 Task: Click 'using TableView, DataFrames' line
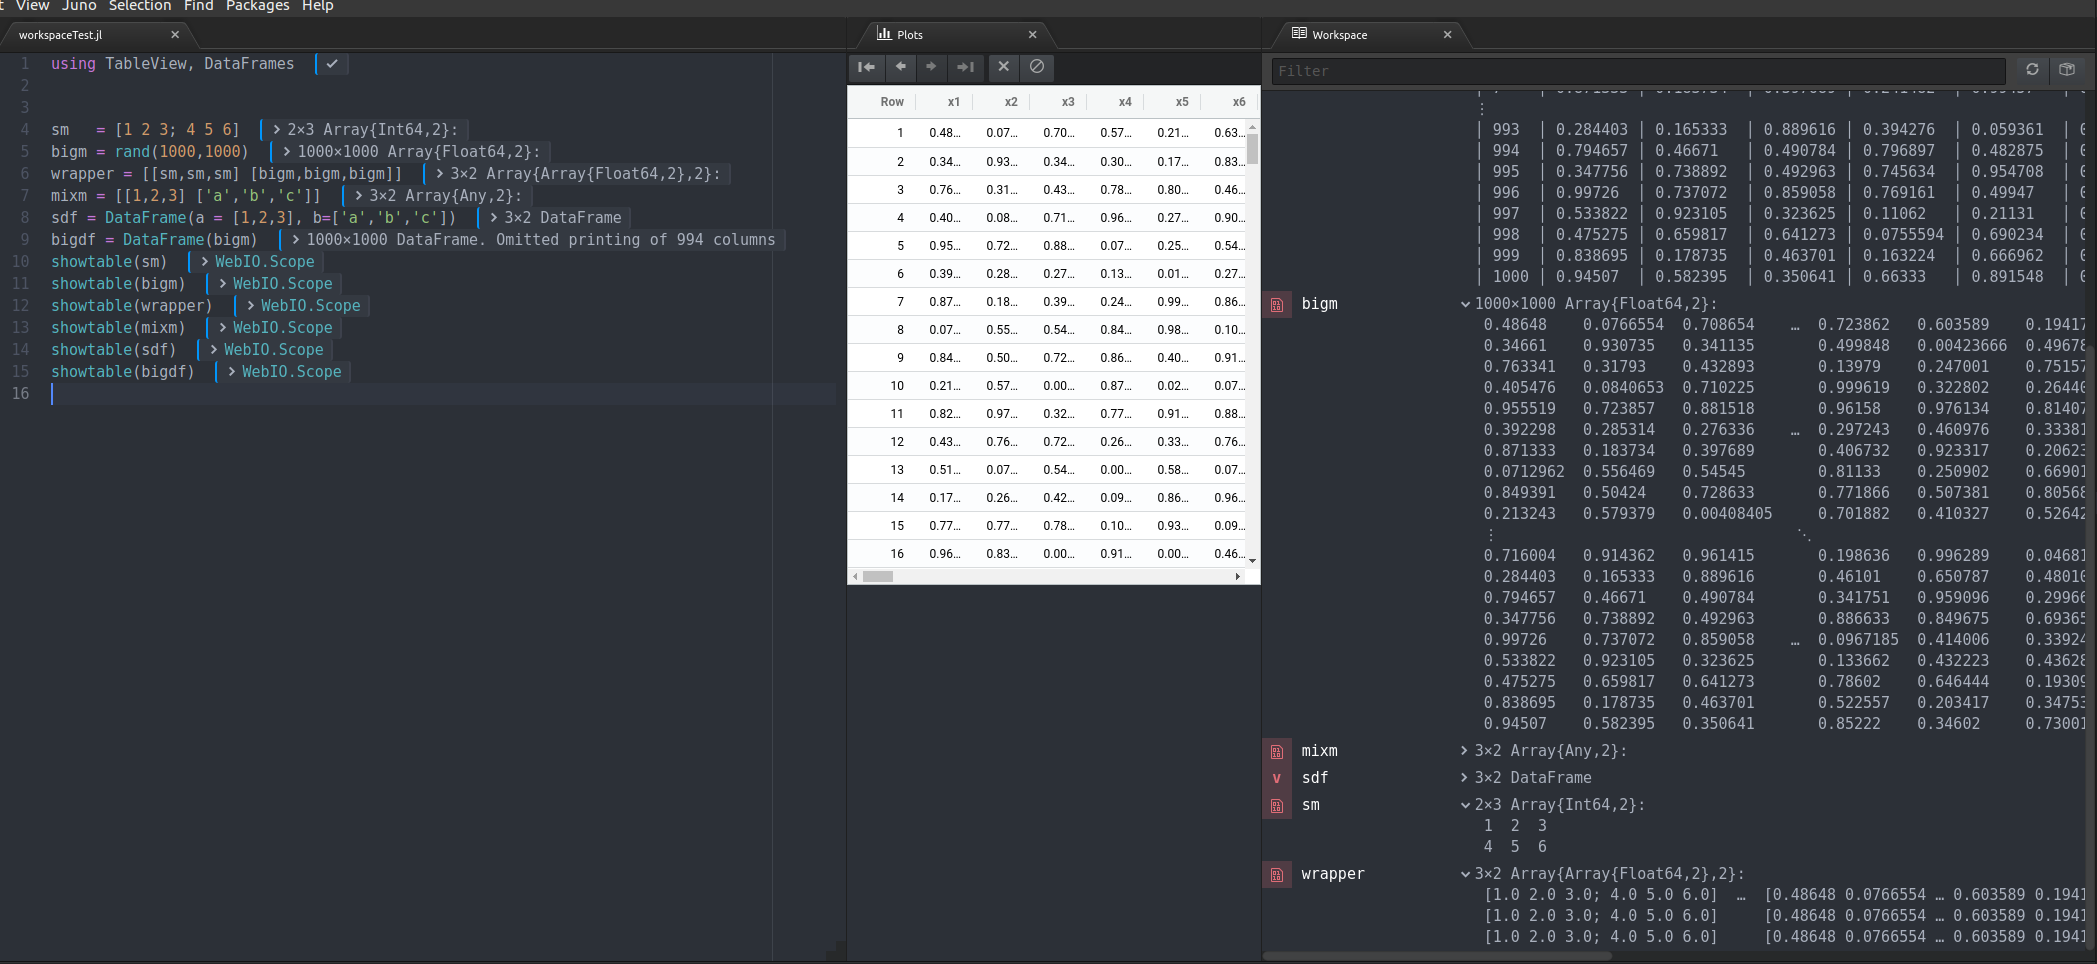[x=173, y=64]
